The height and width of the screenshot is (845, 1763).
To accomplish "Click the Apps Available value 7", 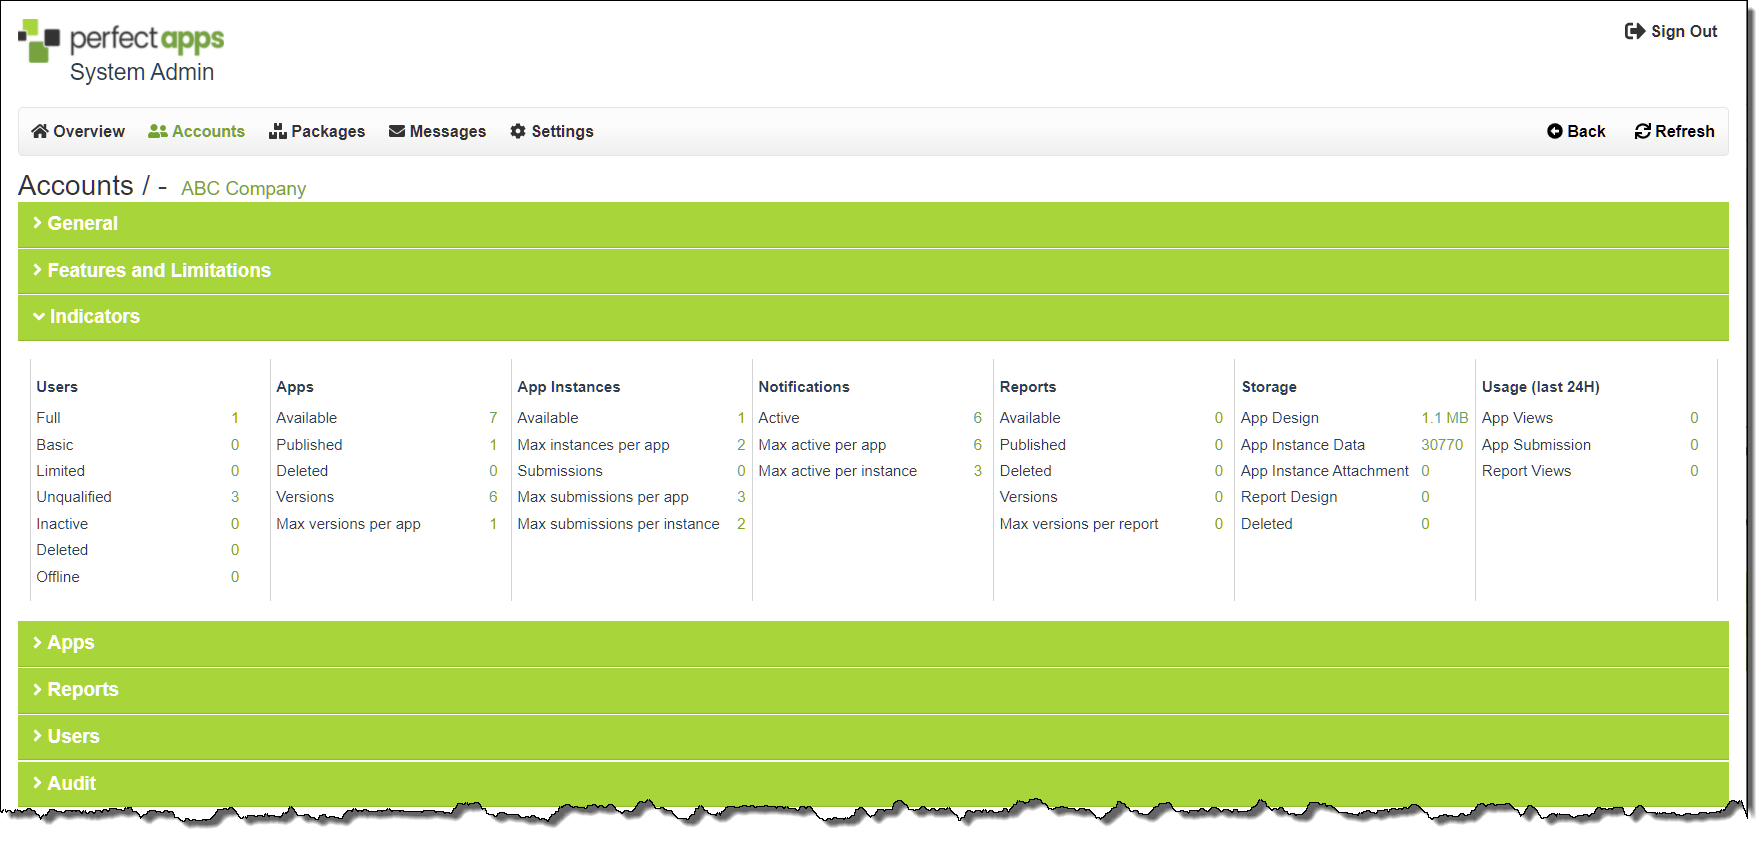I will coord(493,418).
